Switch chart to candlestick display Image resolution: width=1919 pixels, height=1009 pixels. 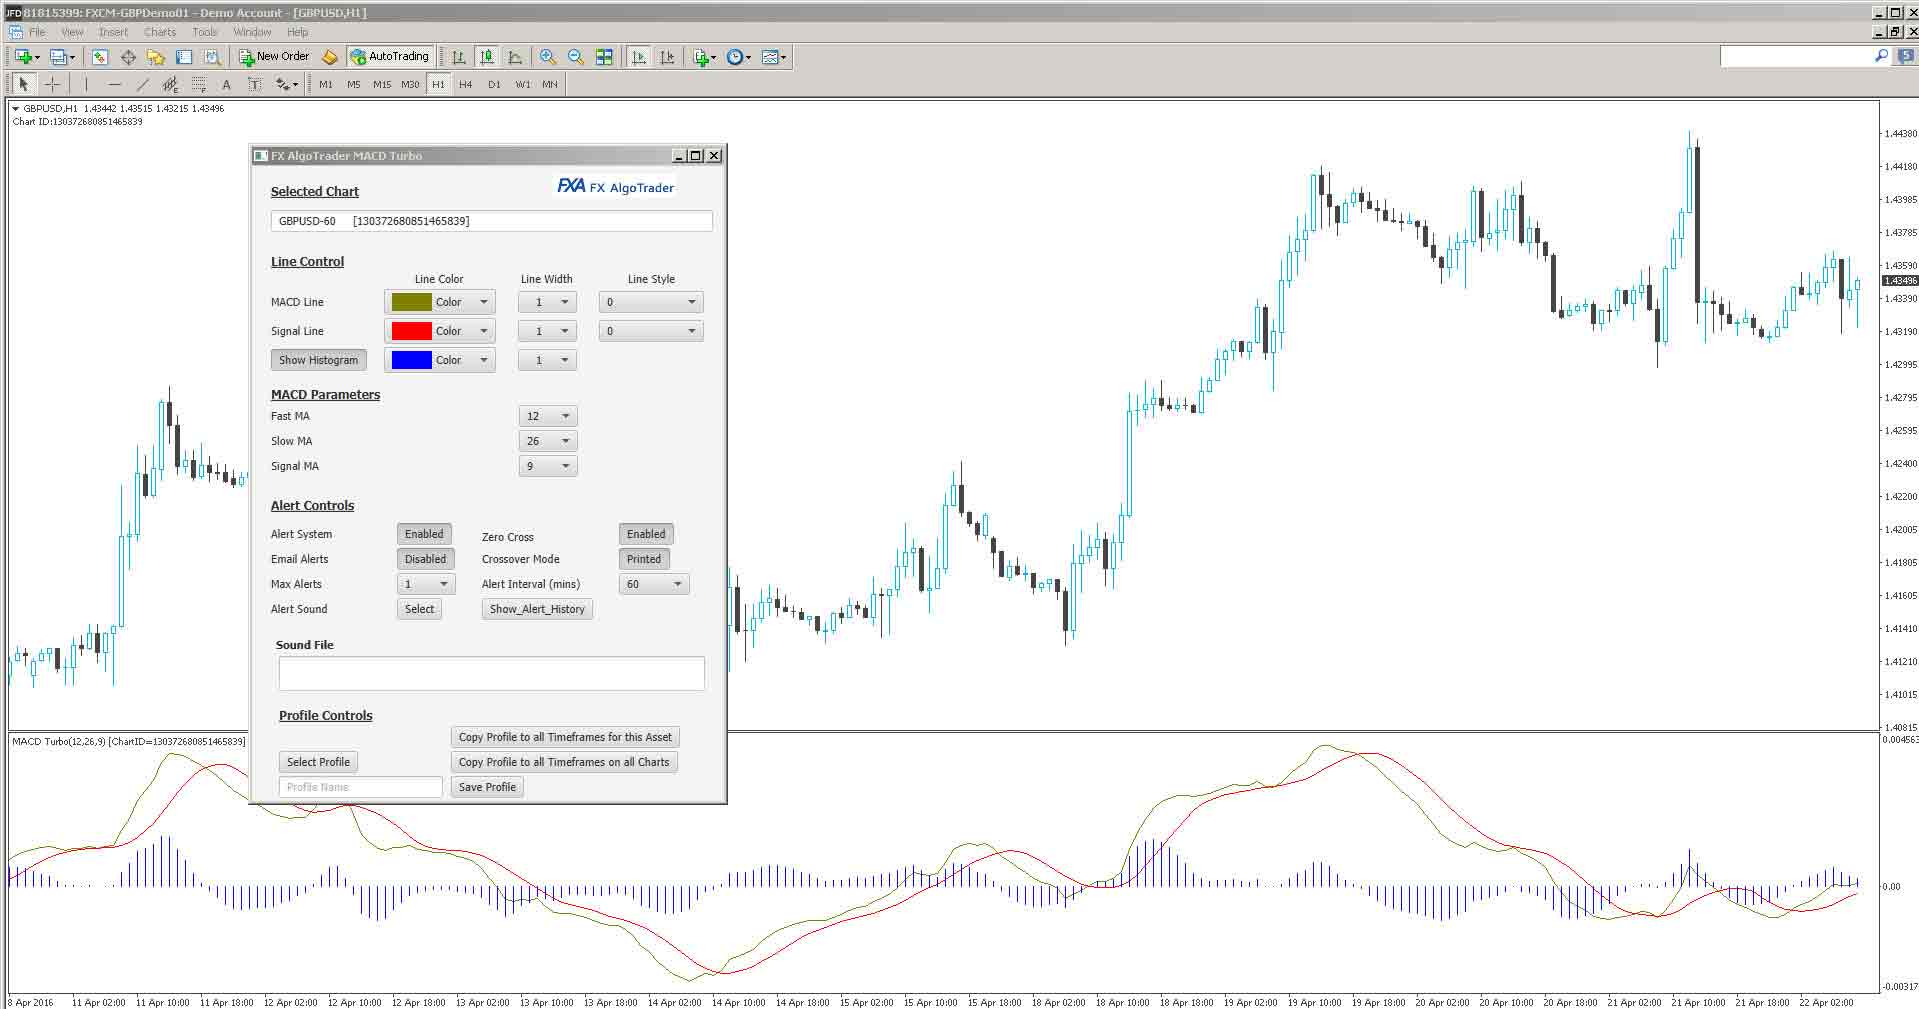(489, 57)
